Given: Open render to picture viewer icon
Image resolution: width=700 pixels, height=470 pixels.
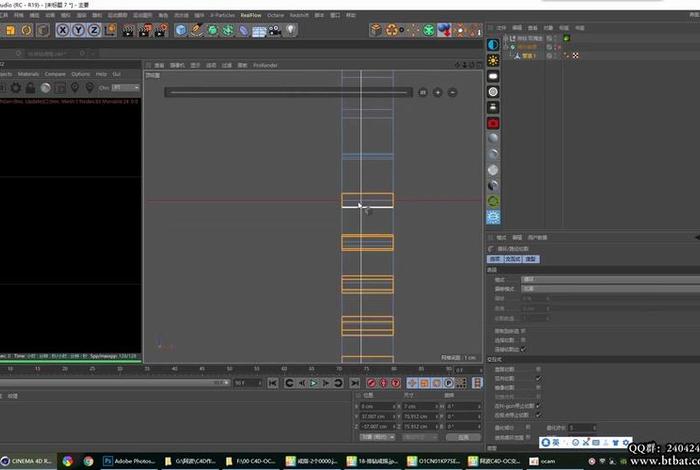Looking at the screenshot, I should tap(145, 30).
